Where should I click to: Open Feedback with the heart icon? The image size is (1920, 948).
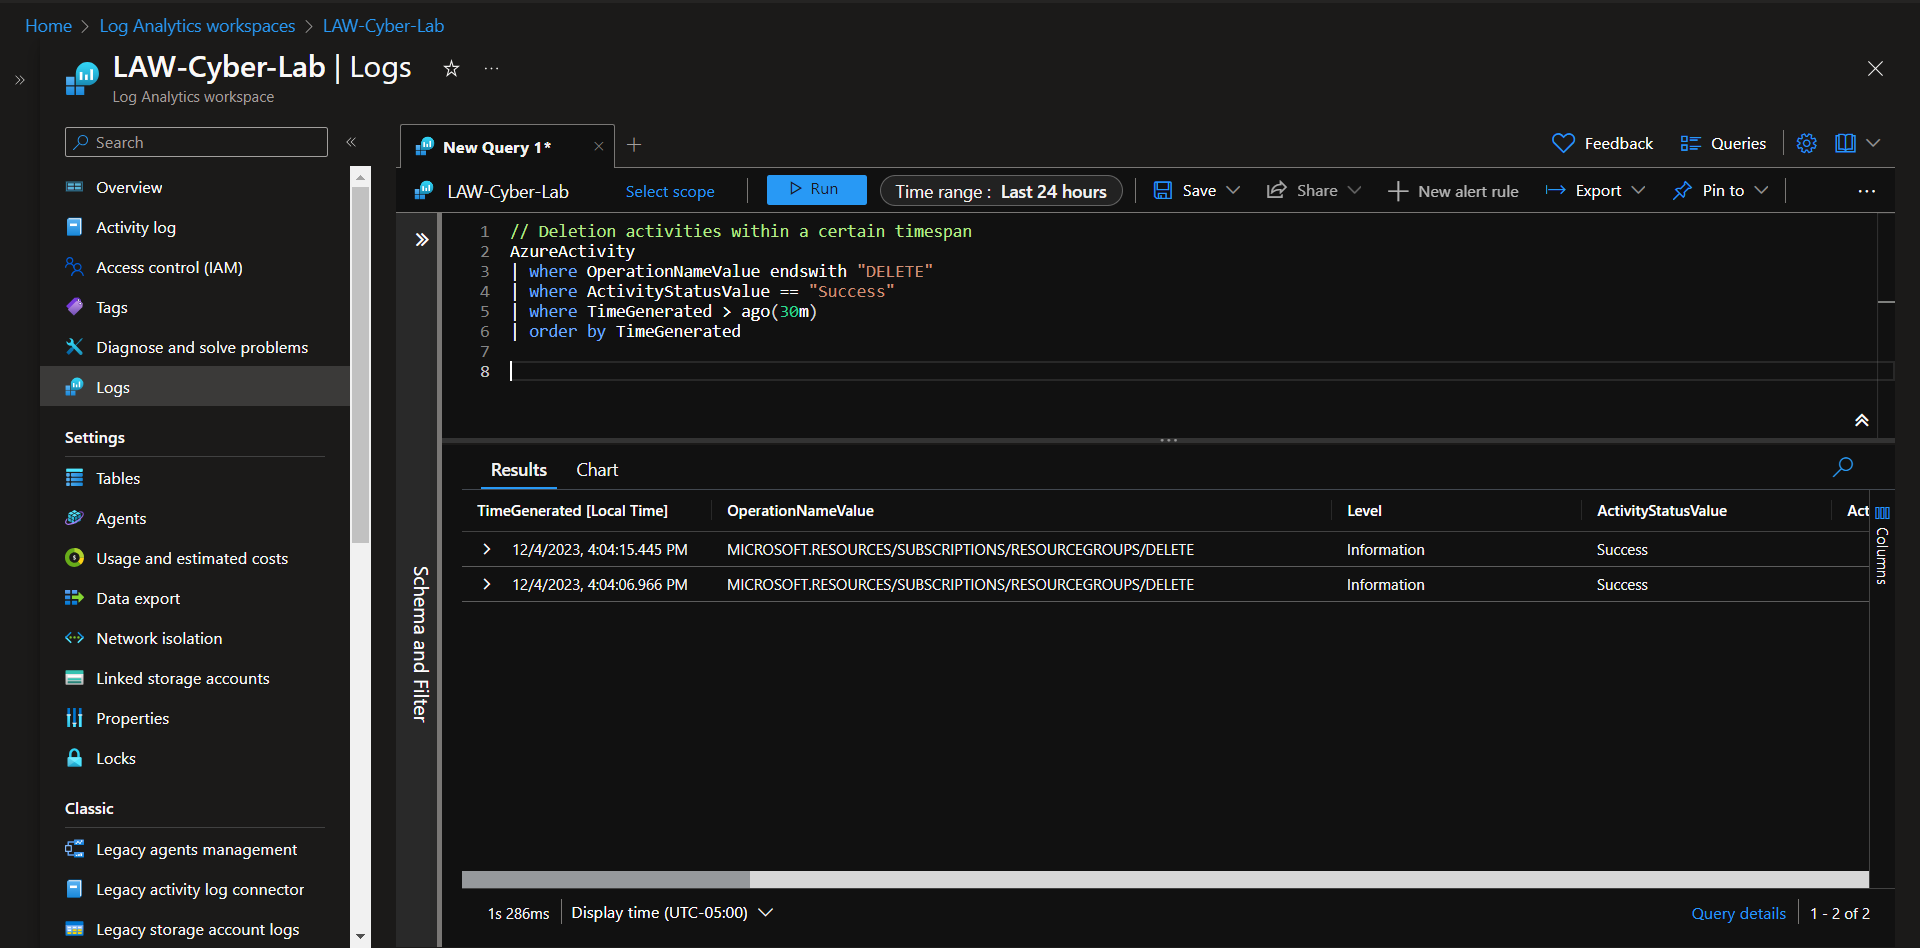pos(1602,143)
